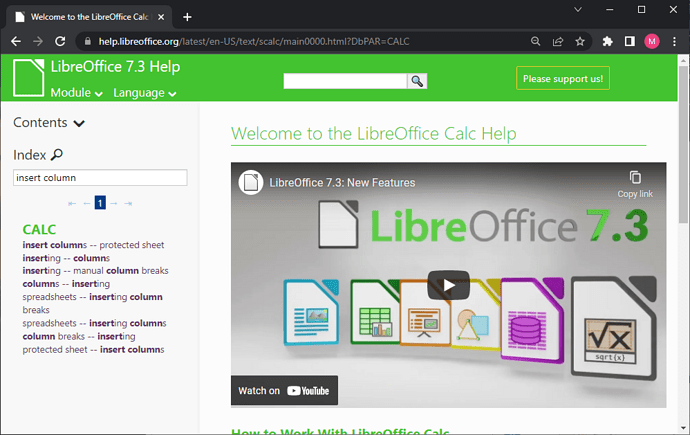This screenshot has width=690, height=435.
Task: Open the browser zoom magnifier icon
Action: 535,41
